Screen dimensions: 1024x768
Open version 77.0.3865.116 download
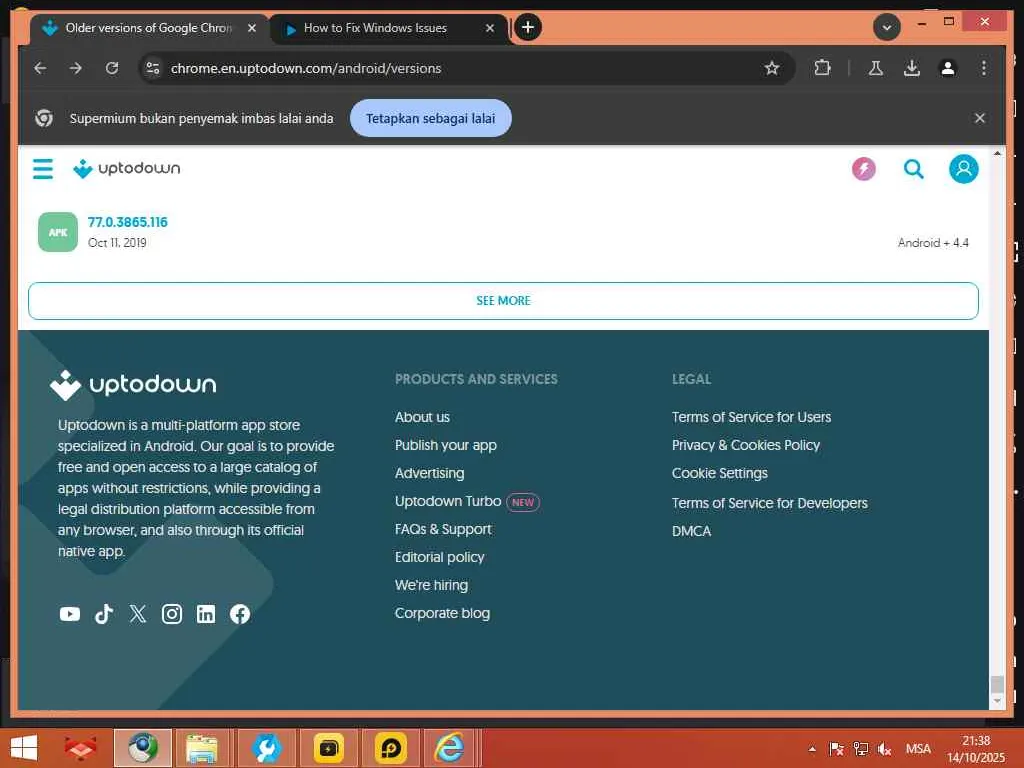[128, 222]
